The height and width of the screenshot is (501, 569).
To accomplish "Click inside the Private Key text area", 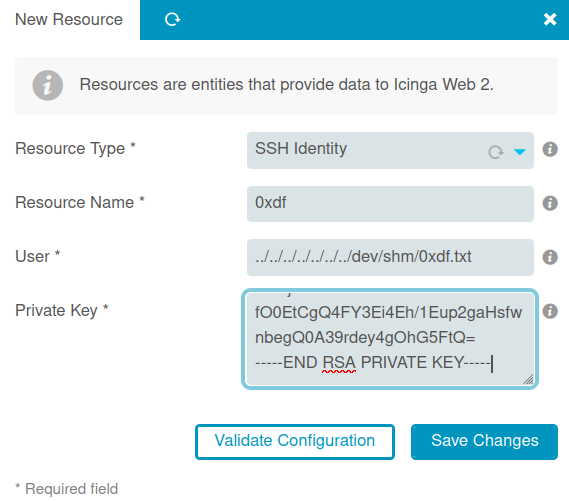I will (x=390, y=339).
